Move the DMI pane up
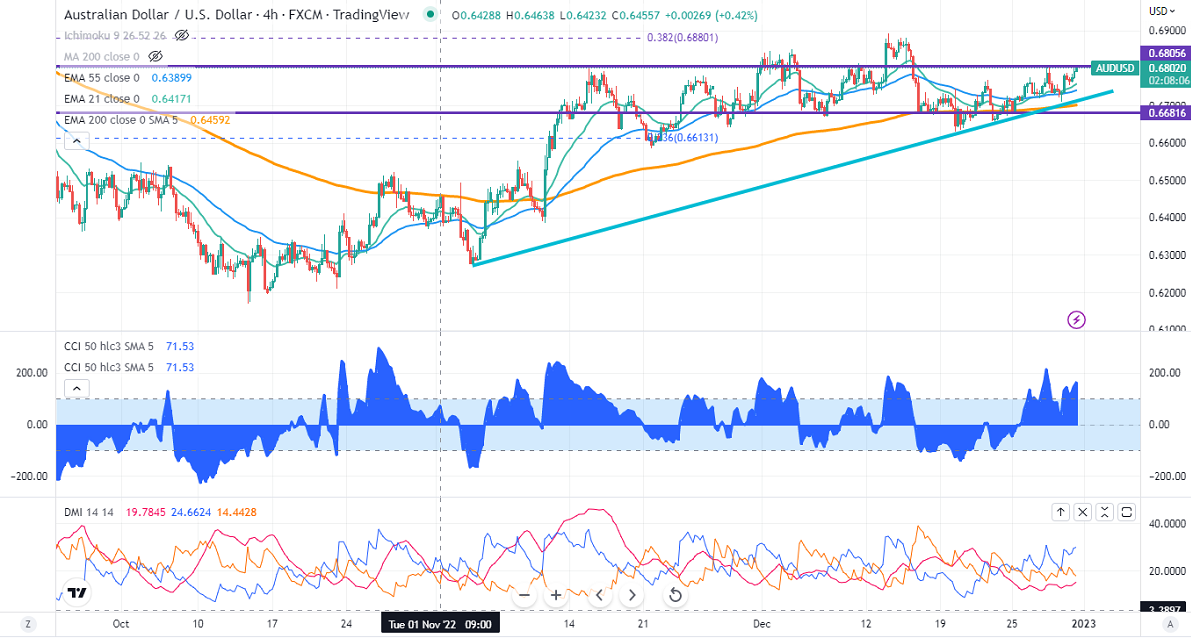Viewport: 1191px width, 638px height. pyautogui.click(x=1061, y=513)
